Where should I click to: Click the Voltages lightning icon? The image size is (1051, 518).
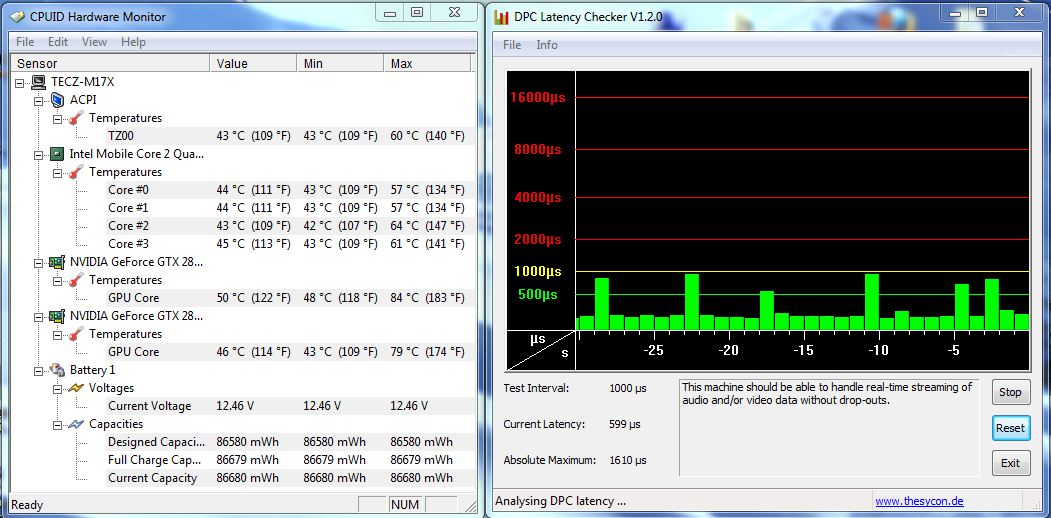(x=76, y=388)
